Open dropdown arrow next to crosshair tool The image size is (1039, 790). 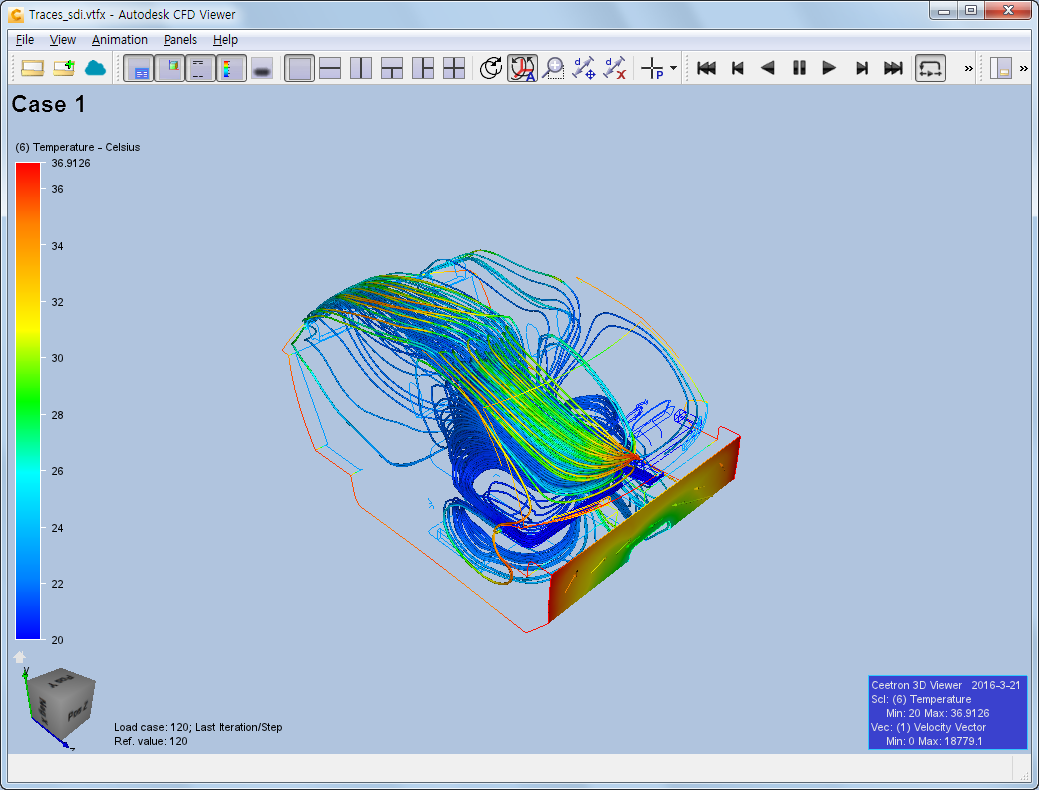(673, 68)
